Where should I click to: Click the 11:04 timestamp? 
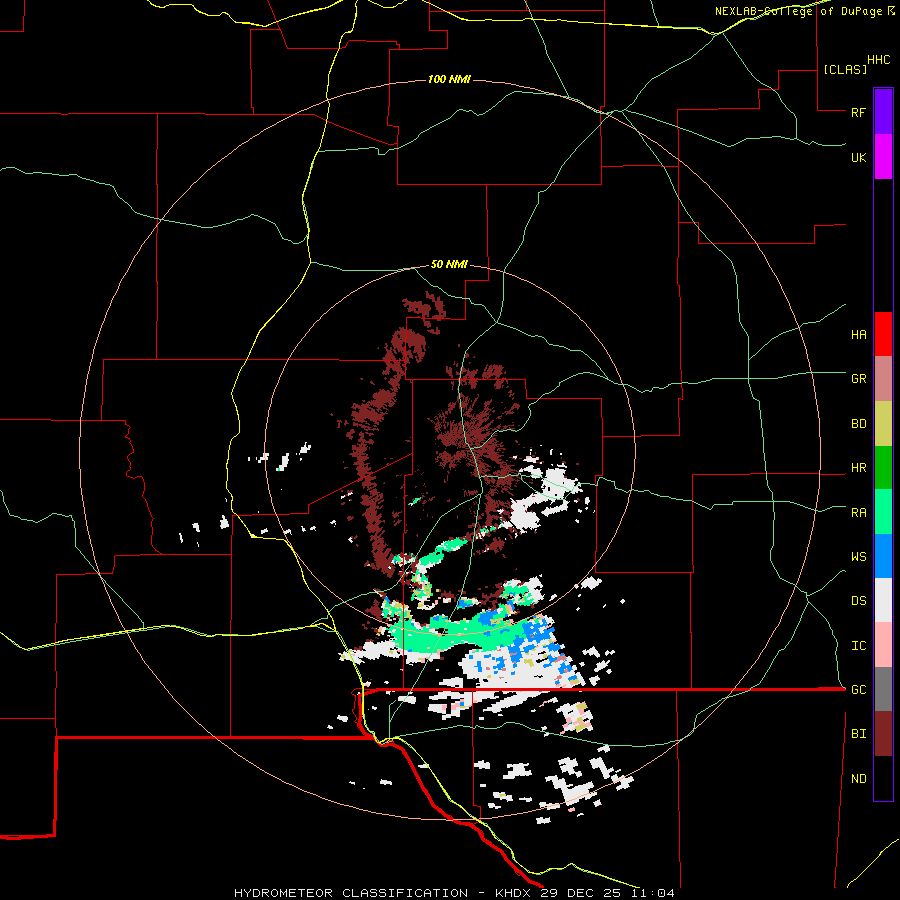653,893
